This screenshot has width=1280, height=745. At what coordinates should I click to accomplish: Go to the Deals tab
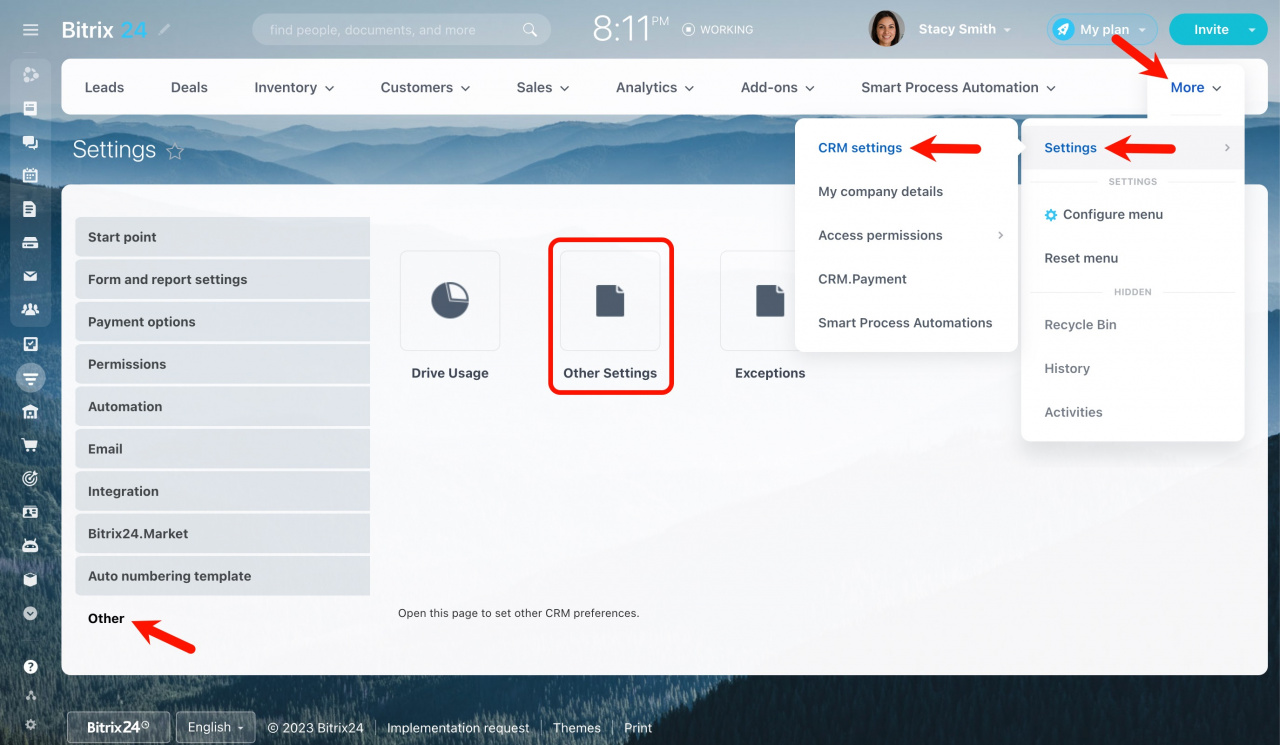click(189, 88)
